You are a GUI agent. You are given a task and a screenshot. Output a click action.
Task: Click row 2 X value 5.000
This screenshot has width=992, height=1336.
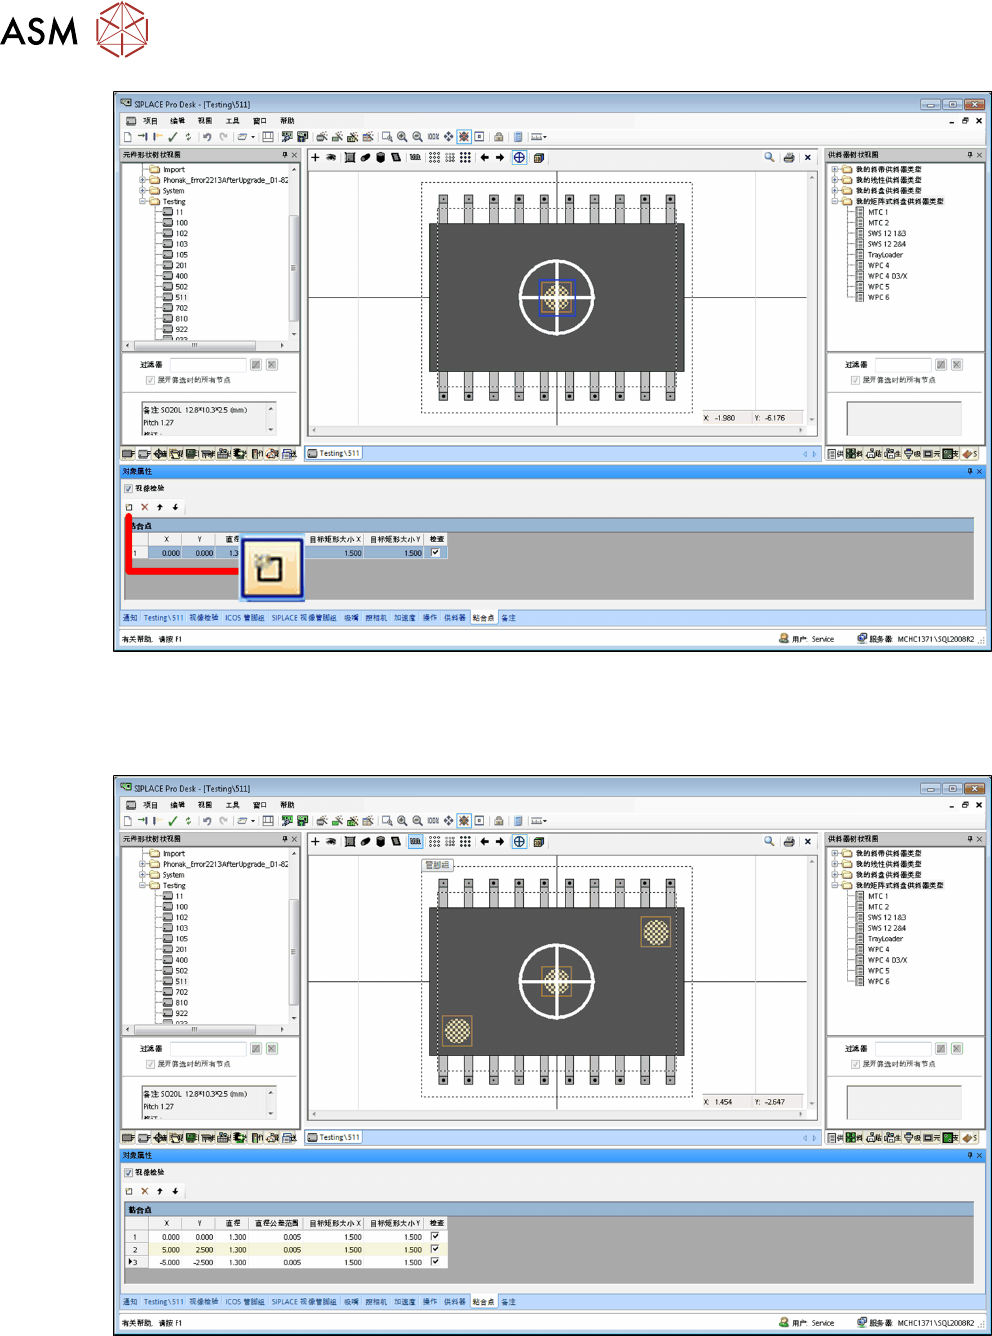(x=166, y=1249)
